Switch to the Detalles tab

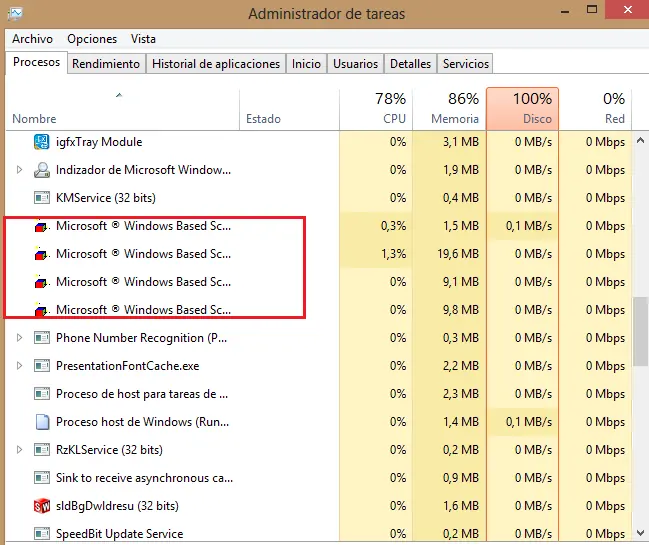coord(410,64)
